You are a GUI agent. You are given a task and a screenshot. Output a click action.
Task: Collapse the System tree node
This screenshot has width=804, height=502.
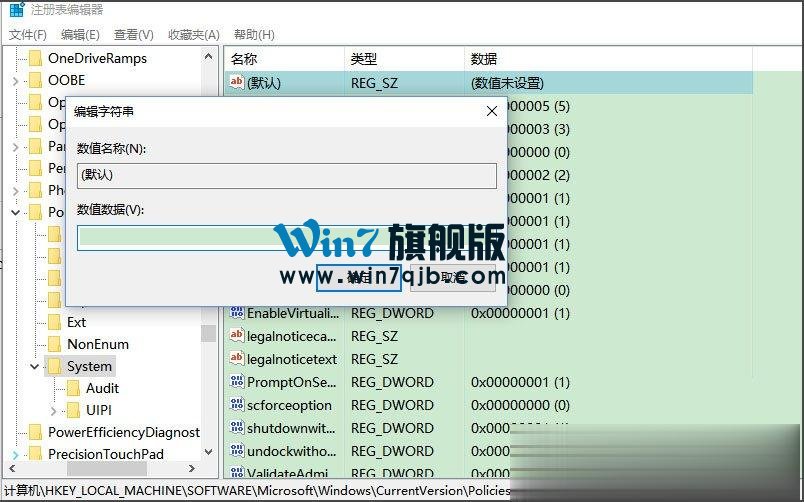(34, 367)
